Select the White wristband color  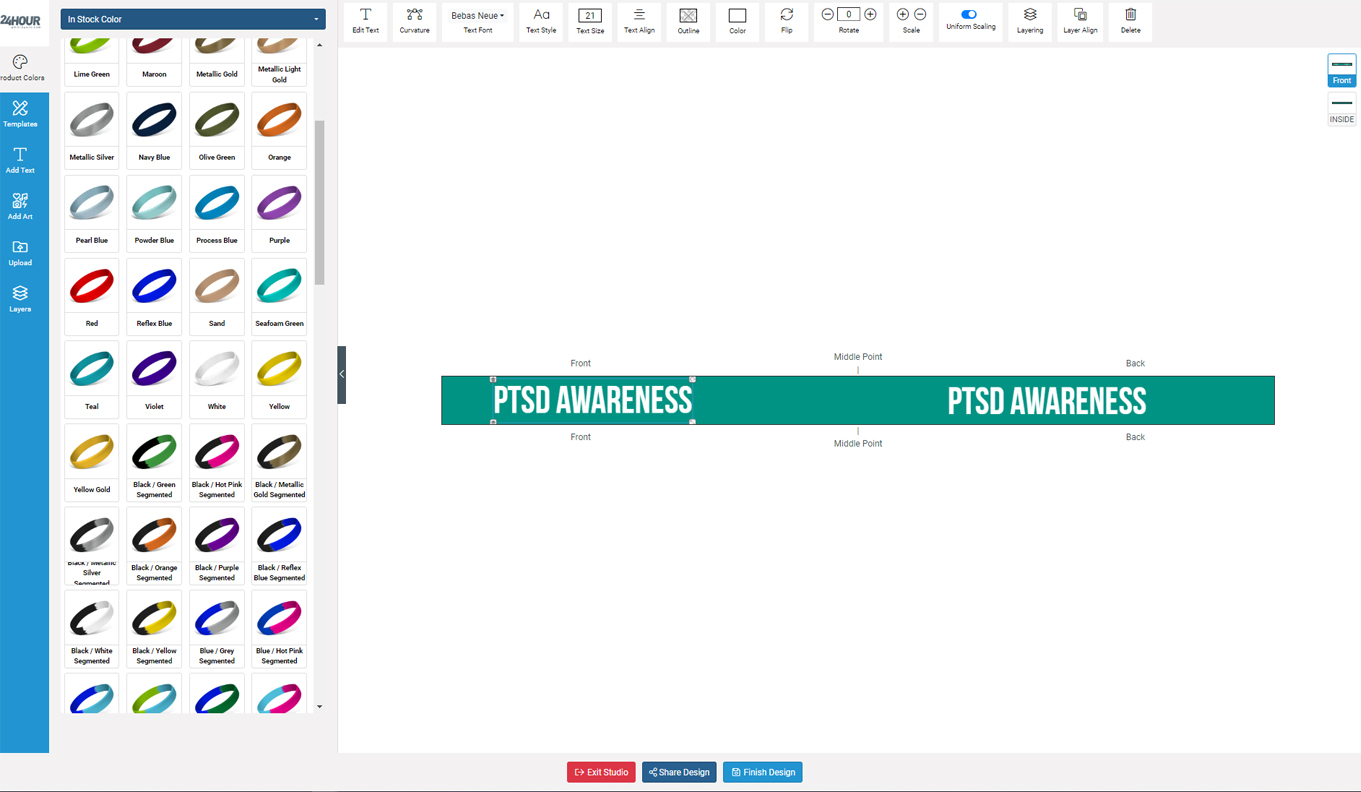coord(217,379)
